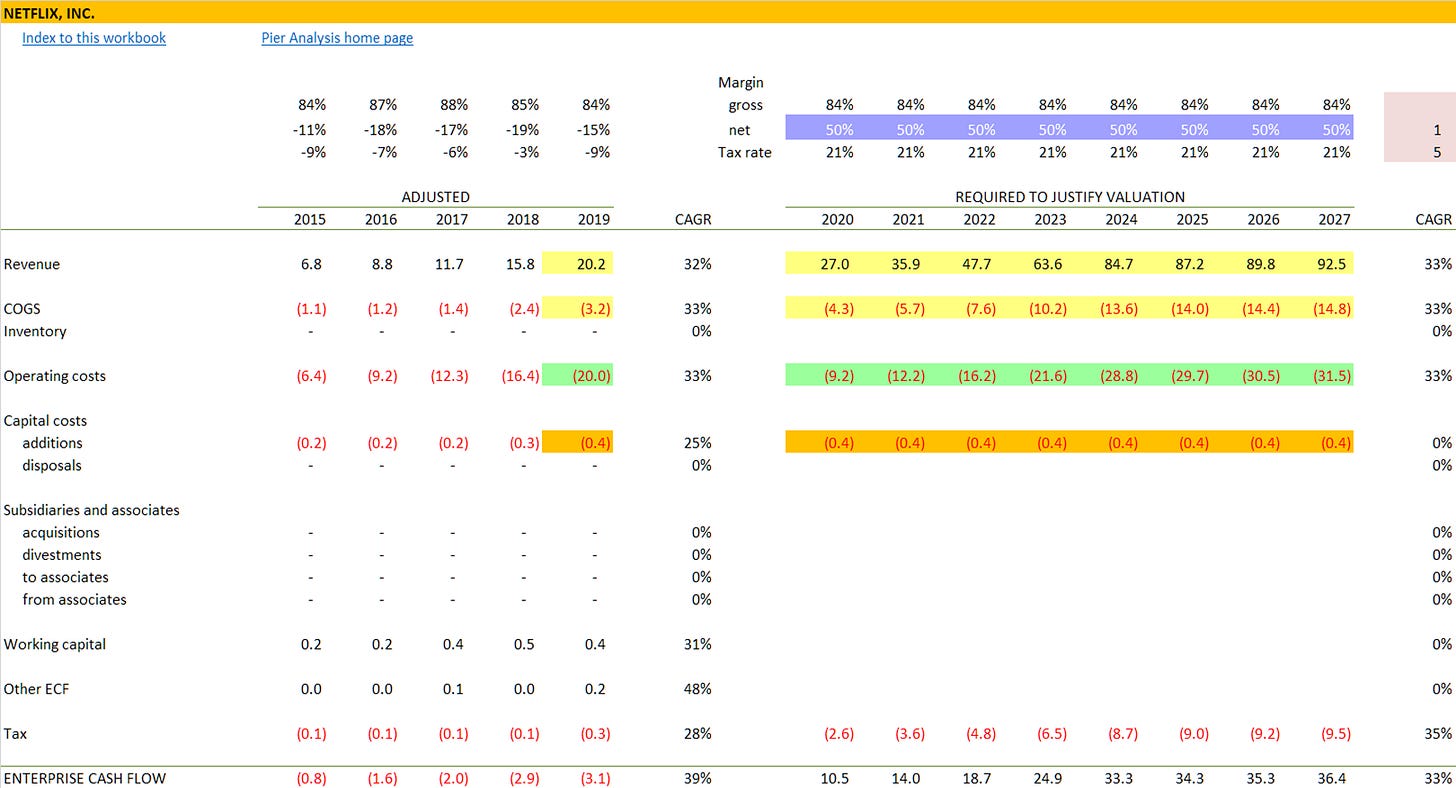Select the Enterprise cash flow CAGR cell 39%
The width and height of the screenshot is (1456, 788).
point(696,778)
